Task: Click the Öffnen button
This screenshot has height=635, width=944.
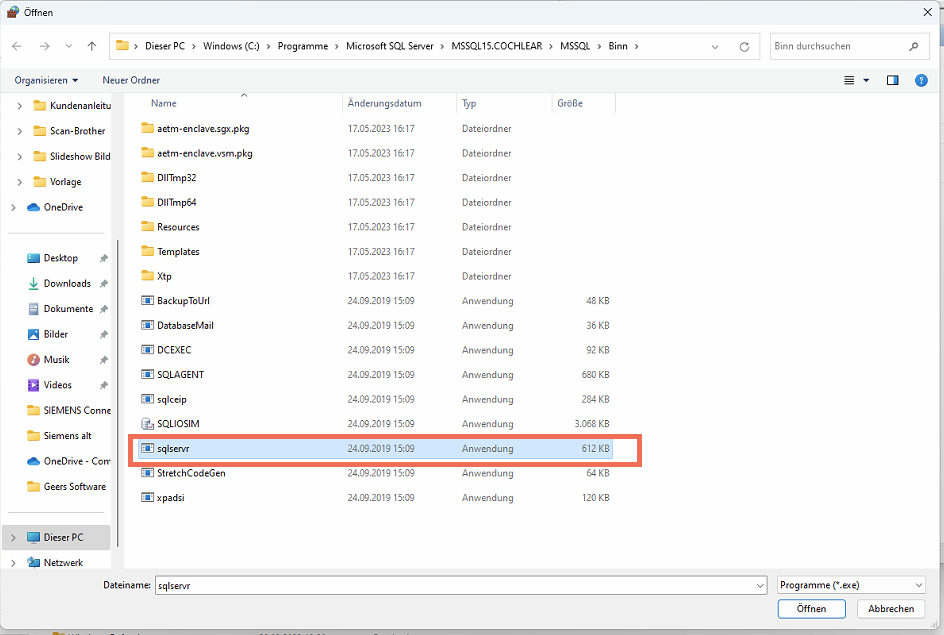Action: point(811,609)
